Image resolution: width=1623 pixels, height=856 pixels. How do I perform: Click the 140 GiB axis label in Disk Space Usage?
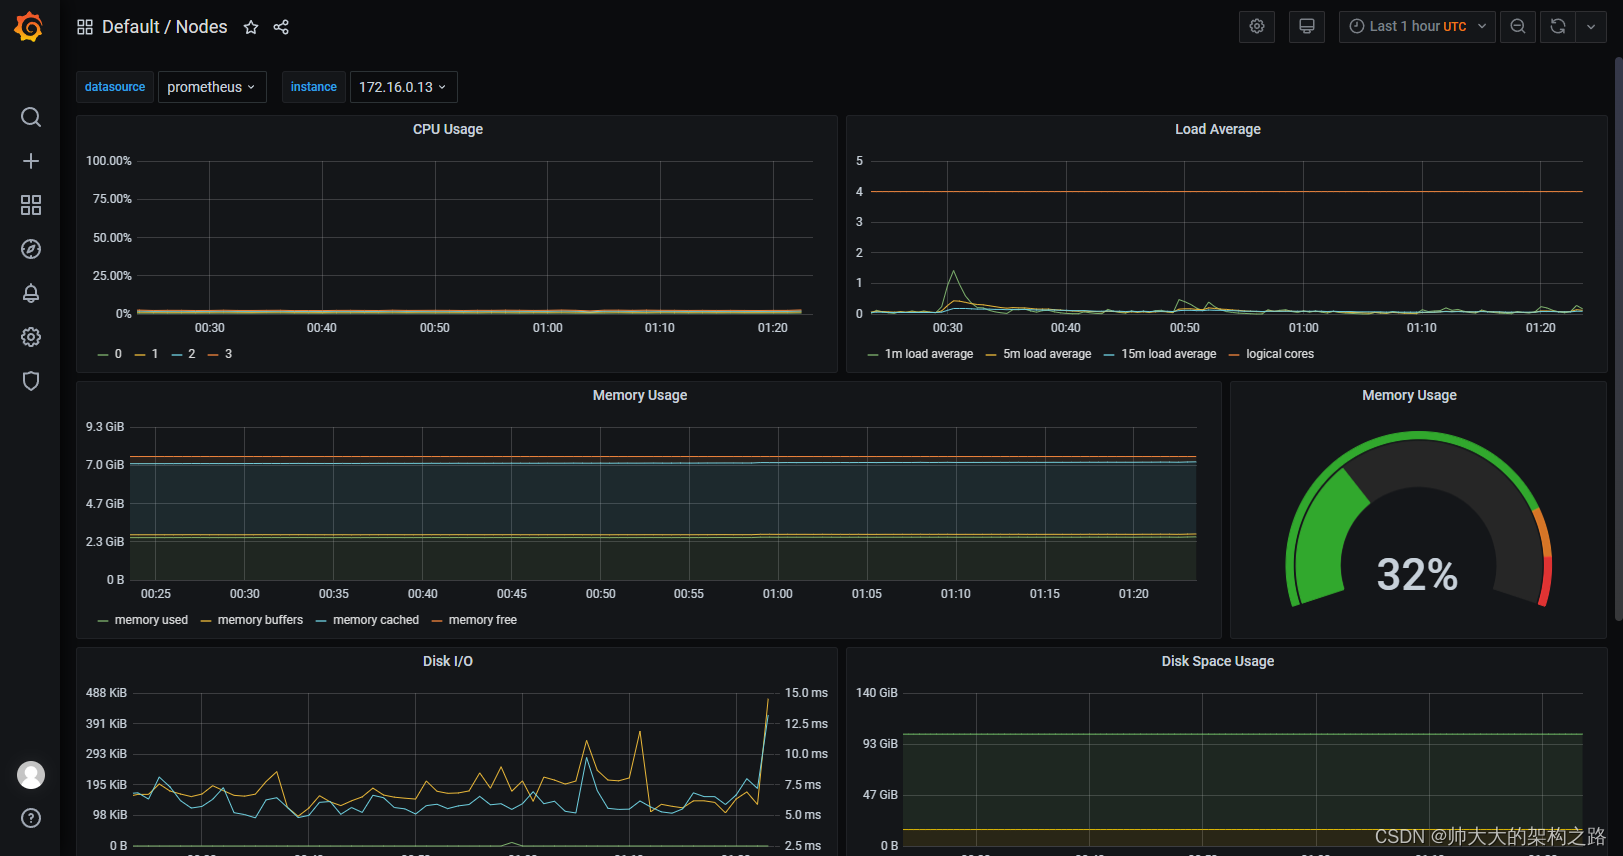pos(877,693)
